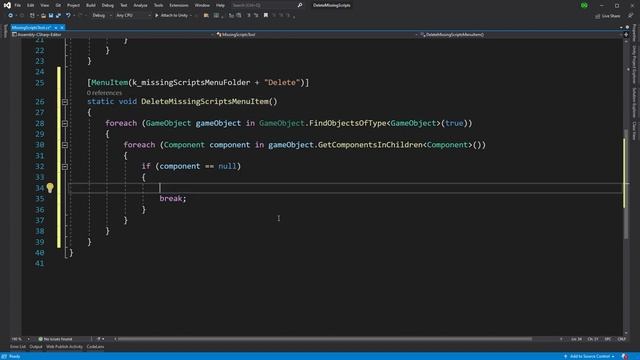Click the search magnifier icon
The width and height of the screenshot is (640, 360).
(x=300, y=5)
